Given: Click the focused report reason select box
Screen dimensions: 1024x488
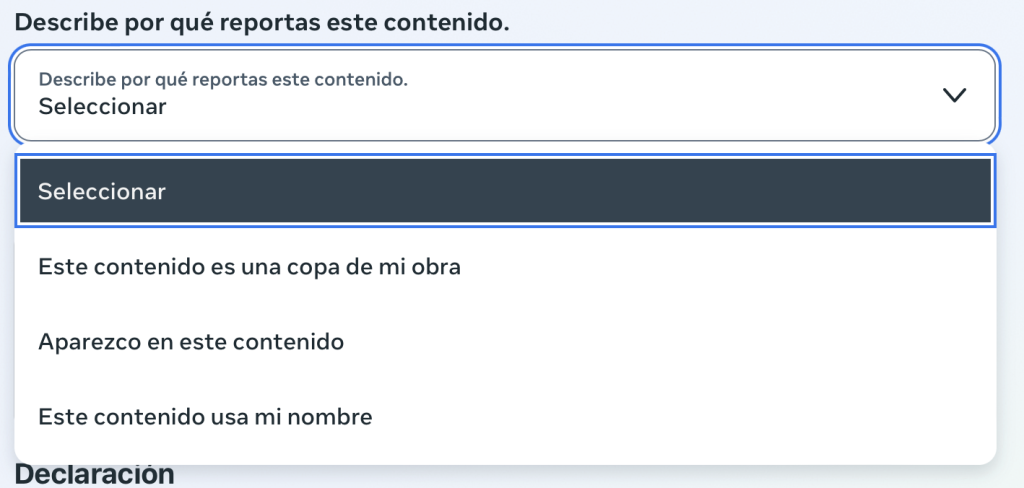Looking at the screenshot, I should (504, 95).
